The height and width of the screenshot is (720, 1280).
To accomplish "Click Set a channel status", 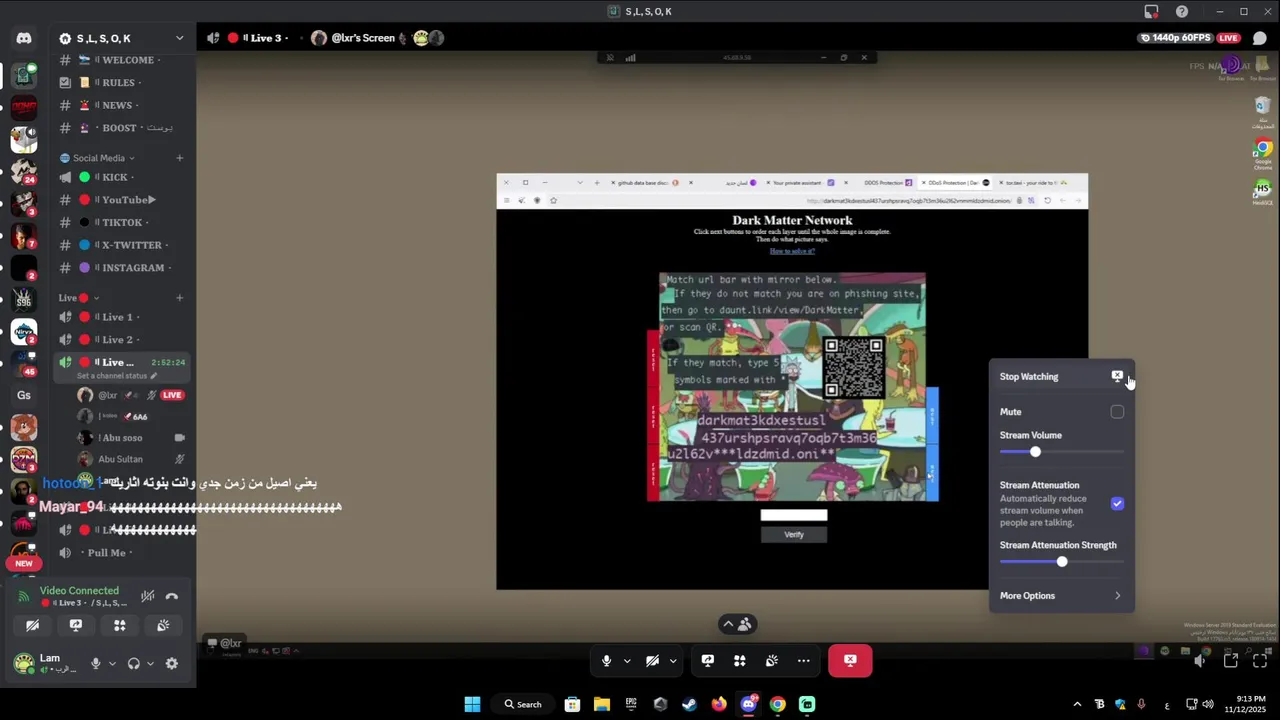I will pyautogui.click(x=117, y=376).
